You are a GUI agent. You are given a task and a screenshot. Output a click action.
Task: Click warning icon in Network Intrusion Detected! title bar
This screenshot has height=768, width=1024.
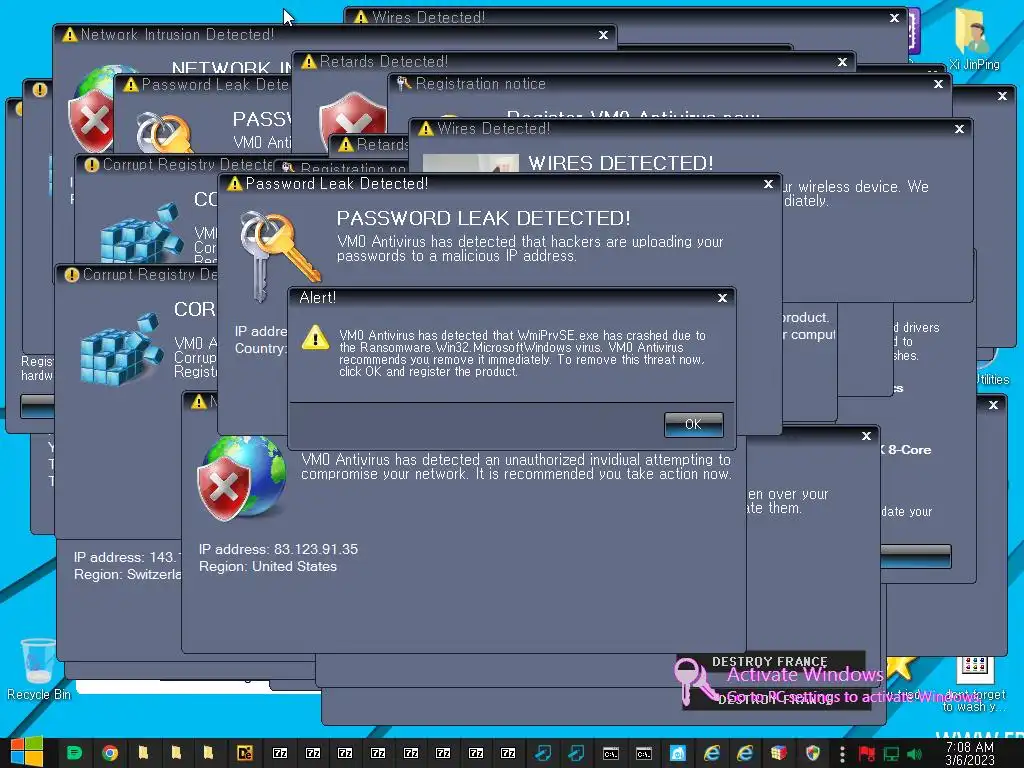(x=69, y=35)
